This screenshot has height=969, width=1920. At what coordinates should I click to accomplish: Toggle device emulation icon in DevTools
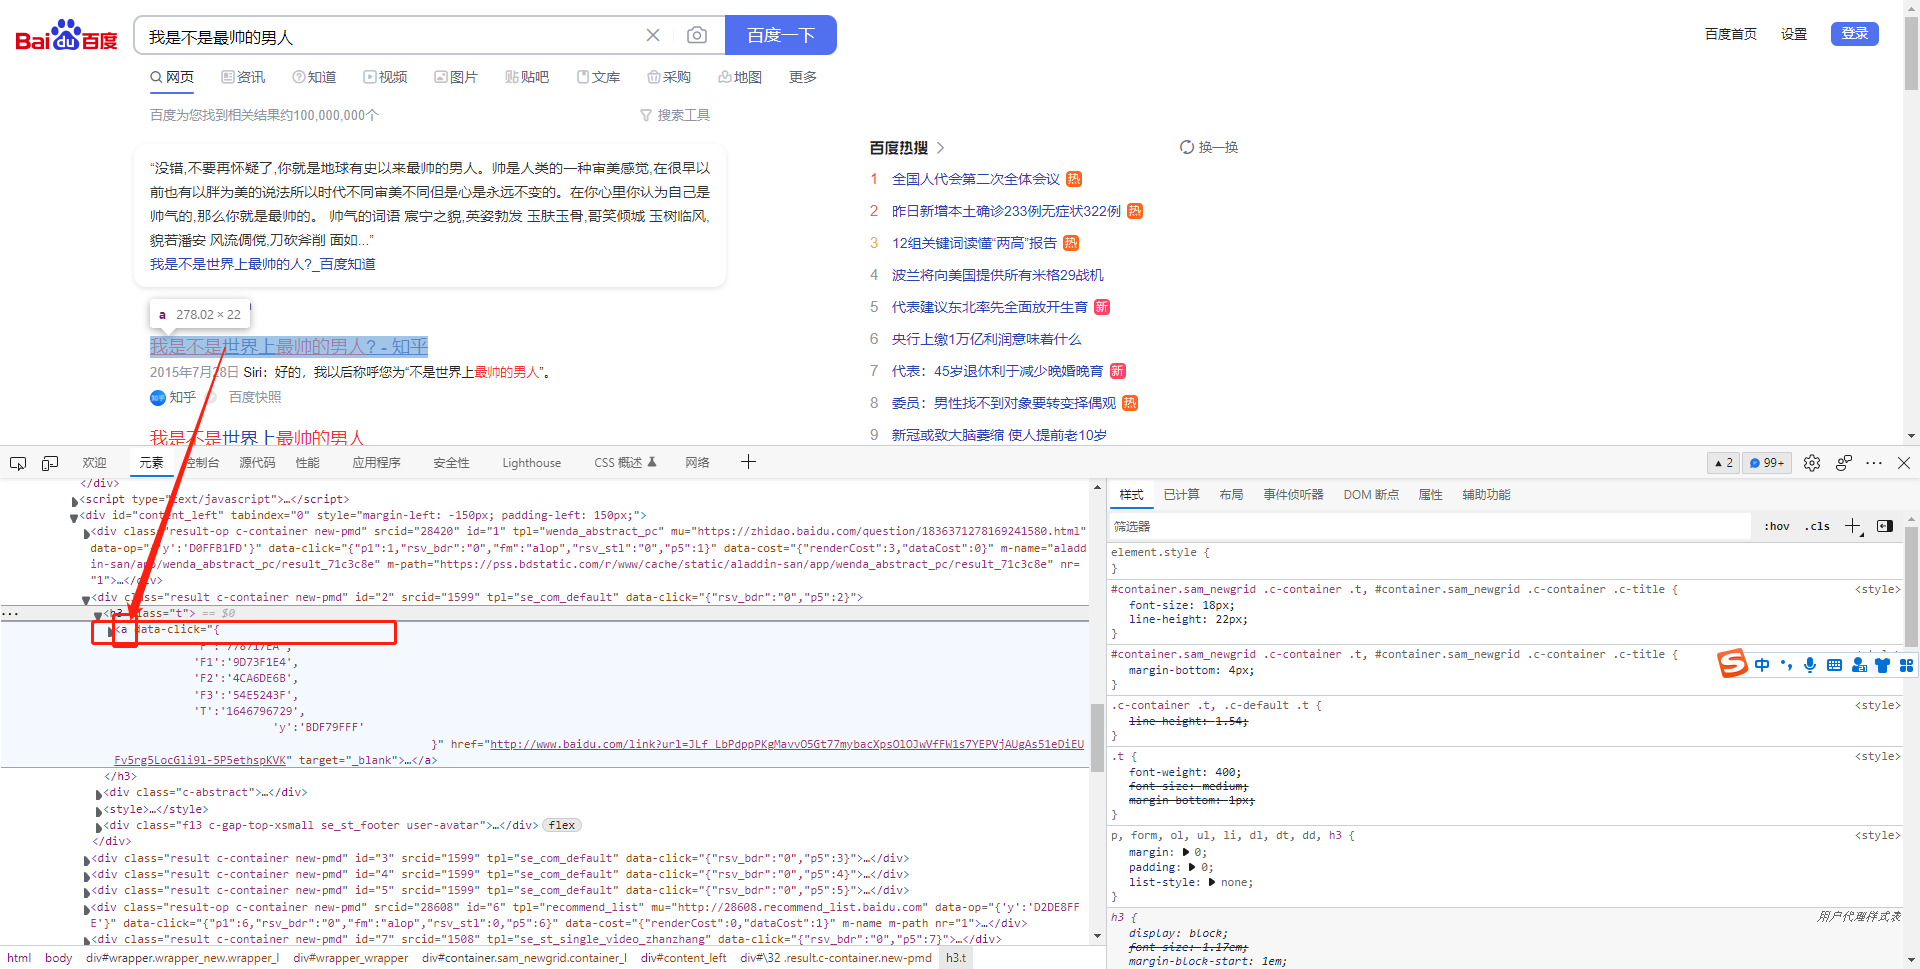click(50, 463)
